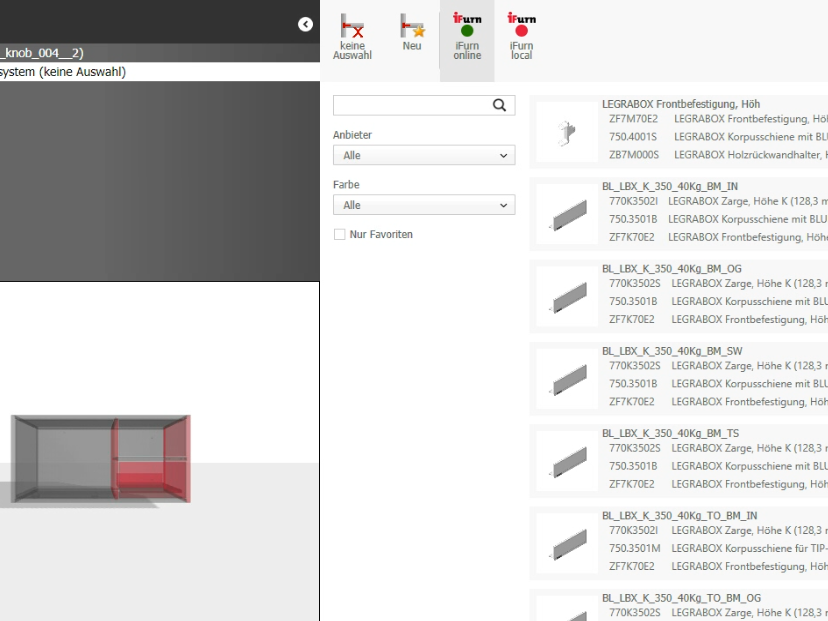Create a new drawer with Neu
Image resolution: width=828 pixels, height=621 pixels.
point(412,33)
